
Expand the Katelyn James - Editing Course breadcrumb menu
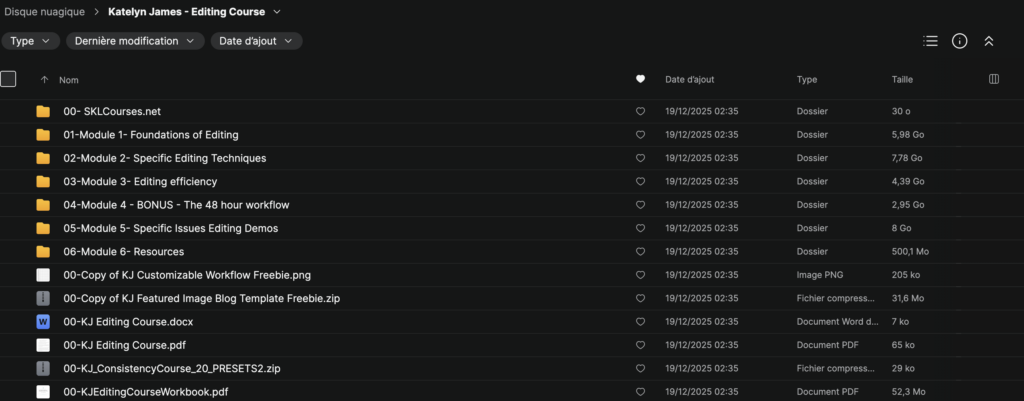277,12
